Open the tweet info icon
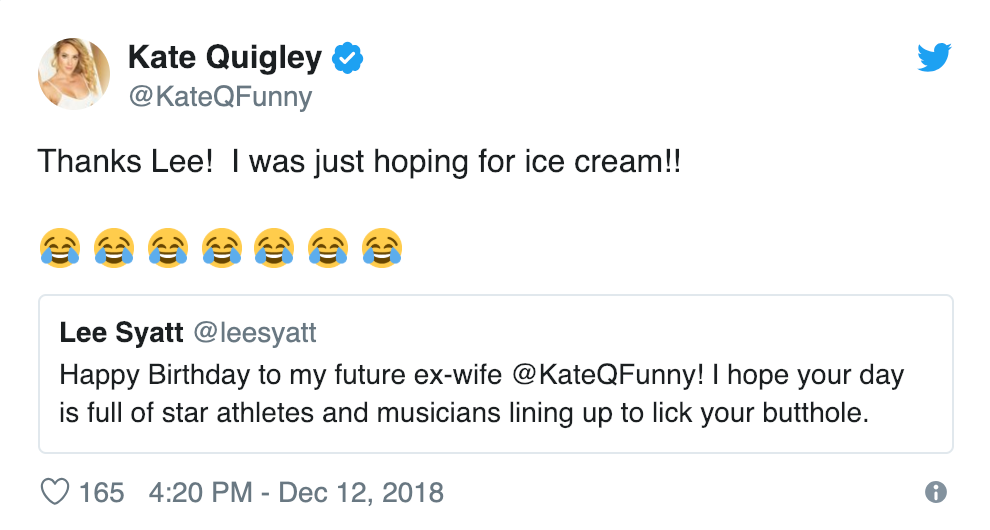990x530 pixels. point(936,492)
